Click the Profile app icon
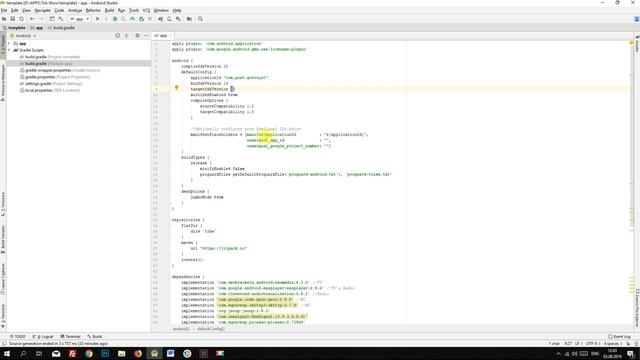640x360 pixels. click(133, 19)
